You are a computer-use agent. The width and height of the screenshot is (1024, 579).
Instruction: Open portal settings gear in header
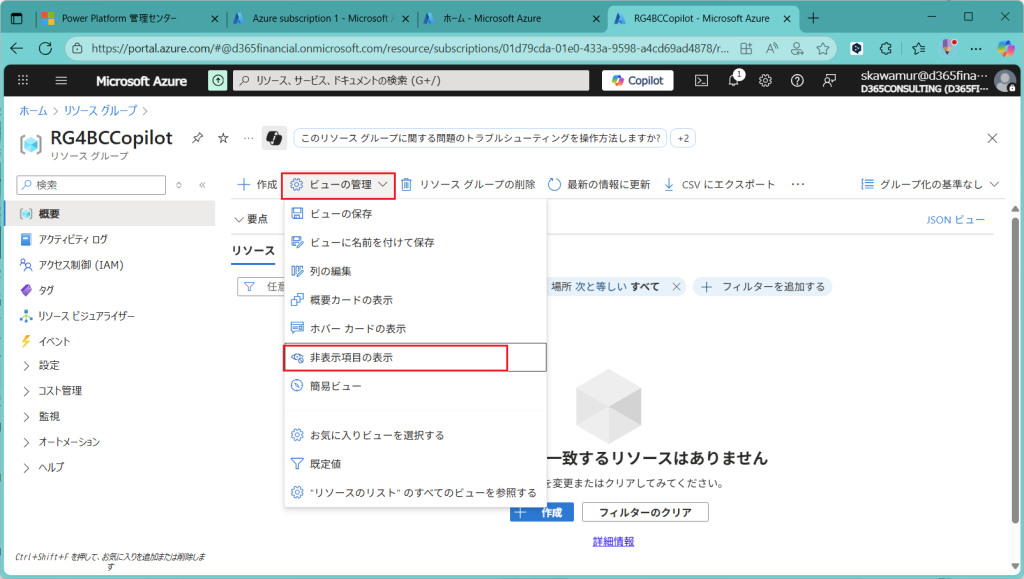(765, 80)
